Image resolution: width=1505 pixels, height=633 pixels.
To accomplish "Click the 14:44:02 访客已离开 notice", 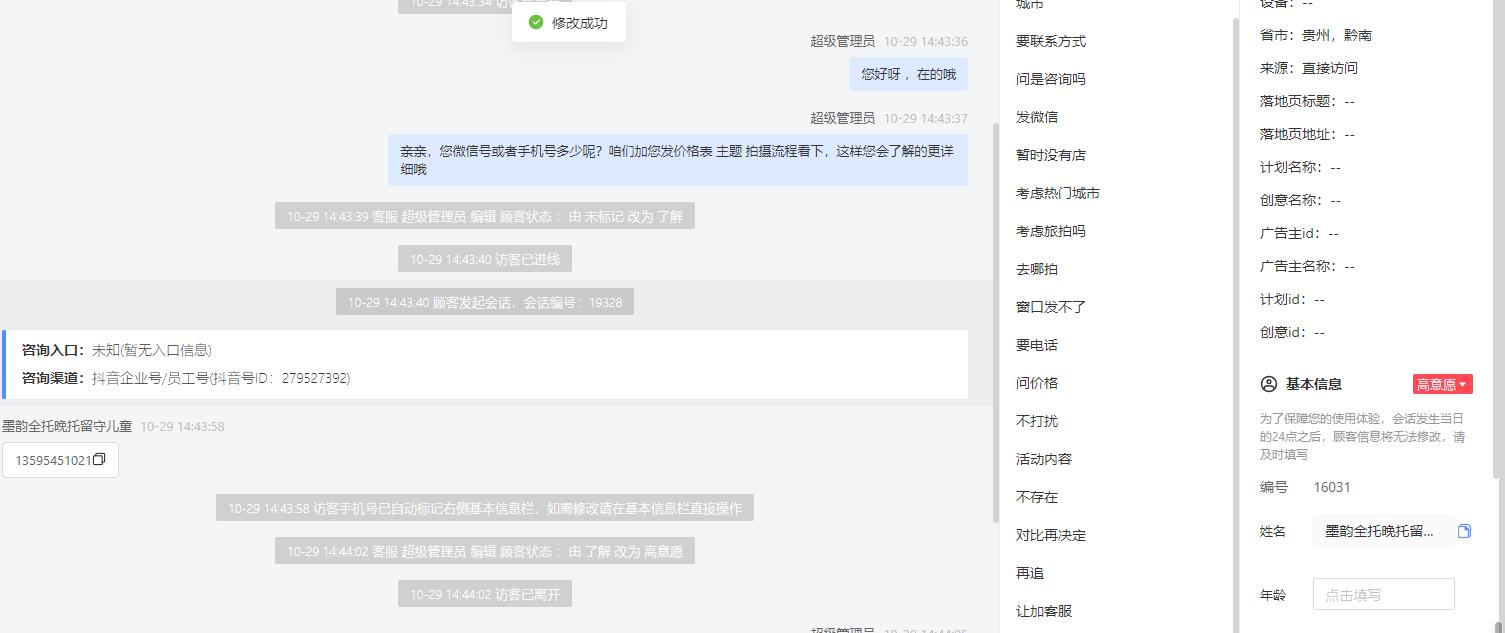I will click(x=485, y=594).
